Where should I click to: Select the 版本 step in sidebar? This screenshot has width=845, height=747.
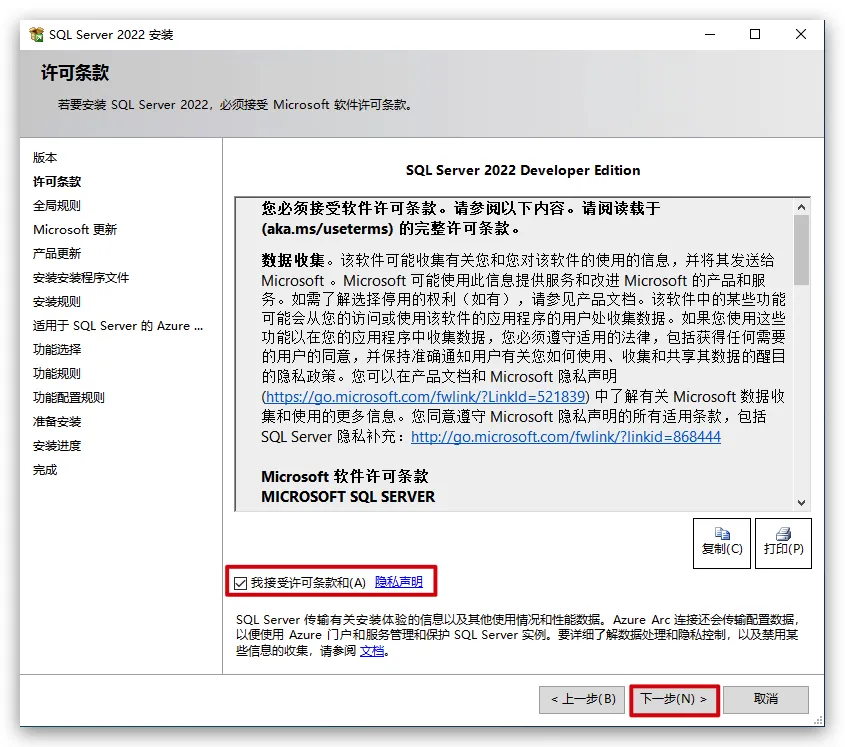pyautogui.click(x=45, y=157)
